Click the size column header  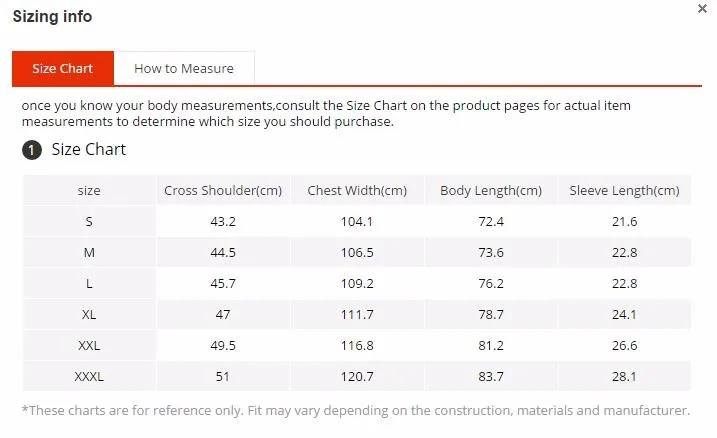tap(89, 191)
